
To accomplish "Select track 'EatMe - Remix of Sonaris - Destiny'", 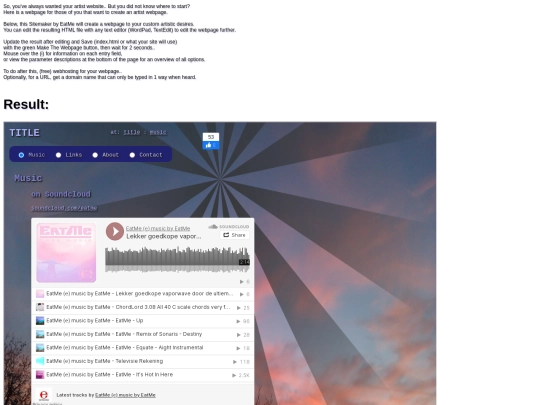I will click(143, 334).
